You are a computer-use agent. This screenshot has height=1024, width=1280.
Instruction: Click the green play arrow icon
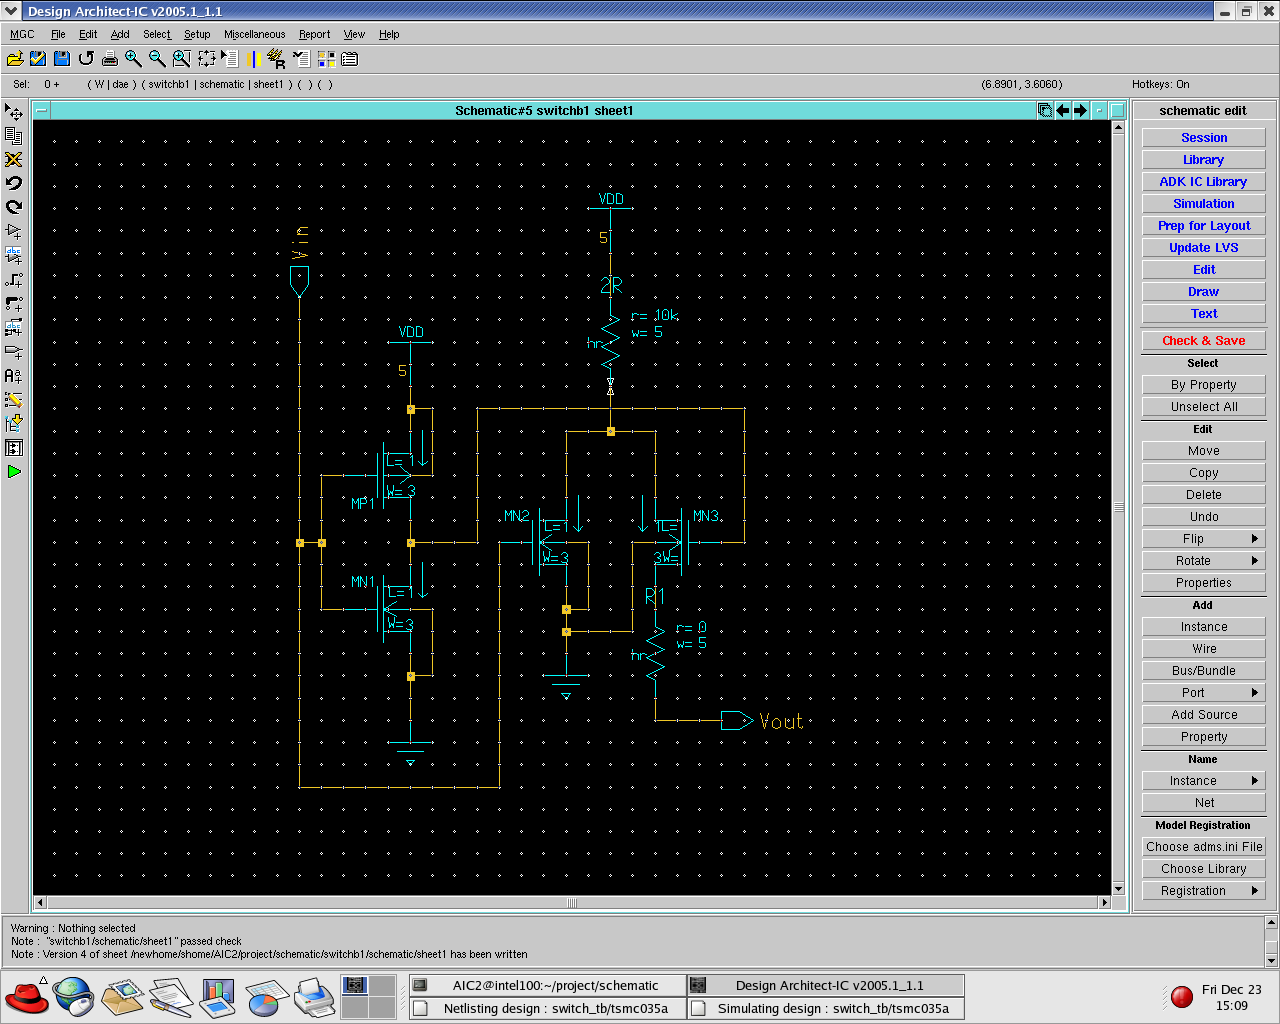14,472
